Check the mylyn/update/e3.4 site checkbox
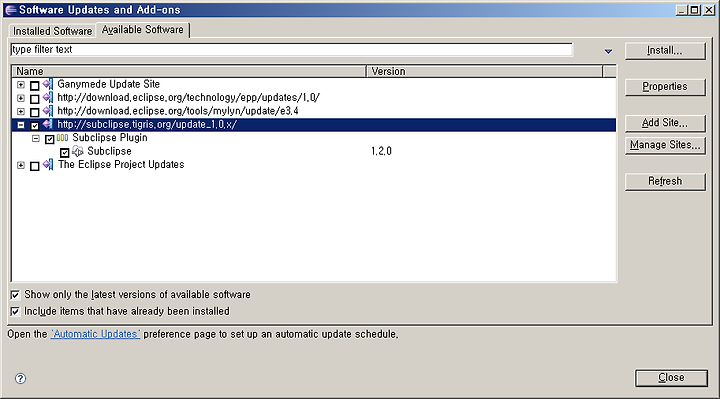Viewport: 720px width, 399px height. point(34,112)
